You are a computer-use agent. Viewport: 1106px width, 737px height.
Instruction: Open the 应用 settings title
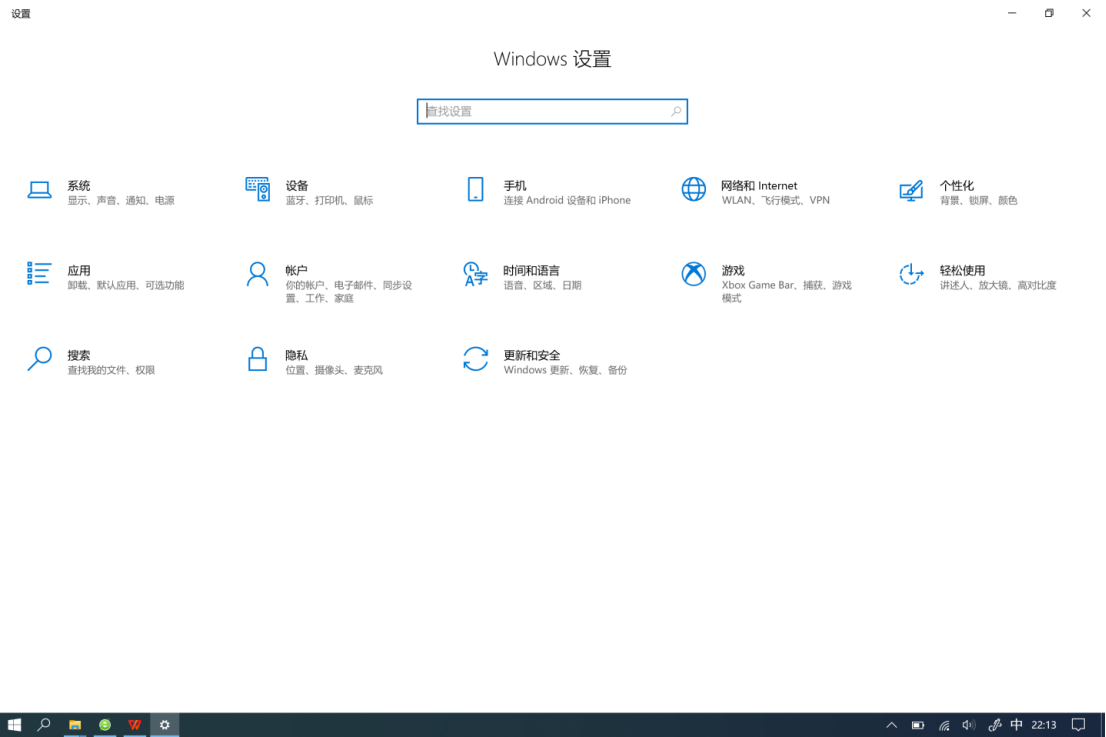pos(79,270)
